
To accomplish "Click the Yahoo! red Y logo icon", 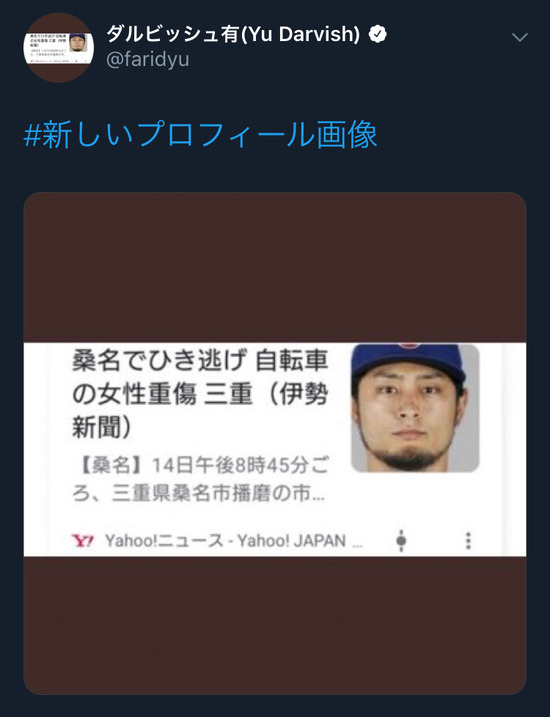I will pos(82,540).
